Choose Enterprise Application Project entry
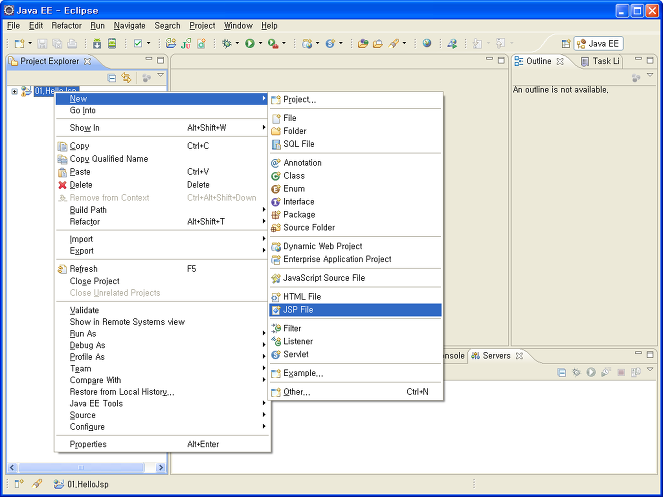This screenshot has height=497, width=663. click(x=356, y=259)
